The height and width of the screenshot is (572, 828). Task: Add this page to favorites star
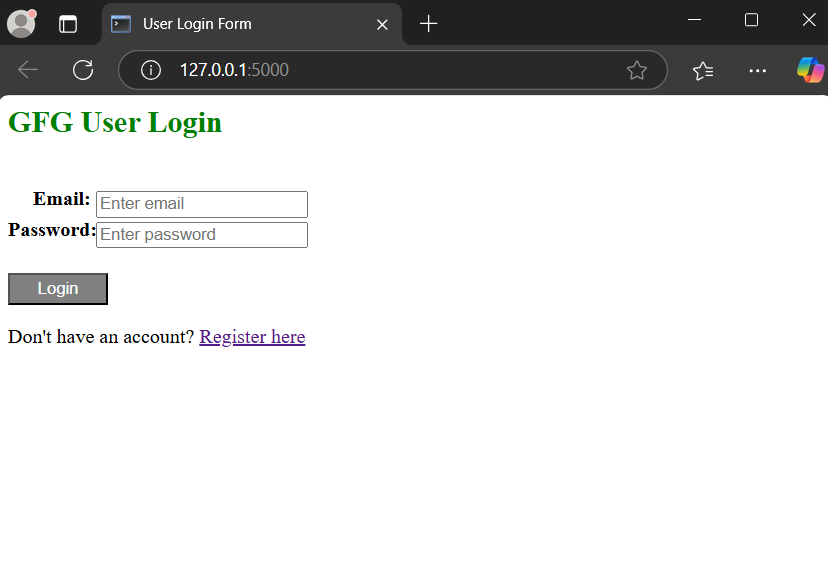pyautogui.click(x=637, y=70)
